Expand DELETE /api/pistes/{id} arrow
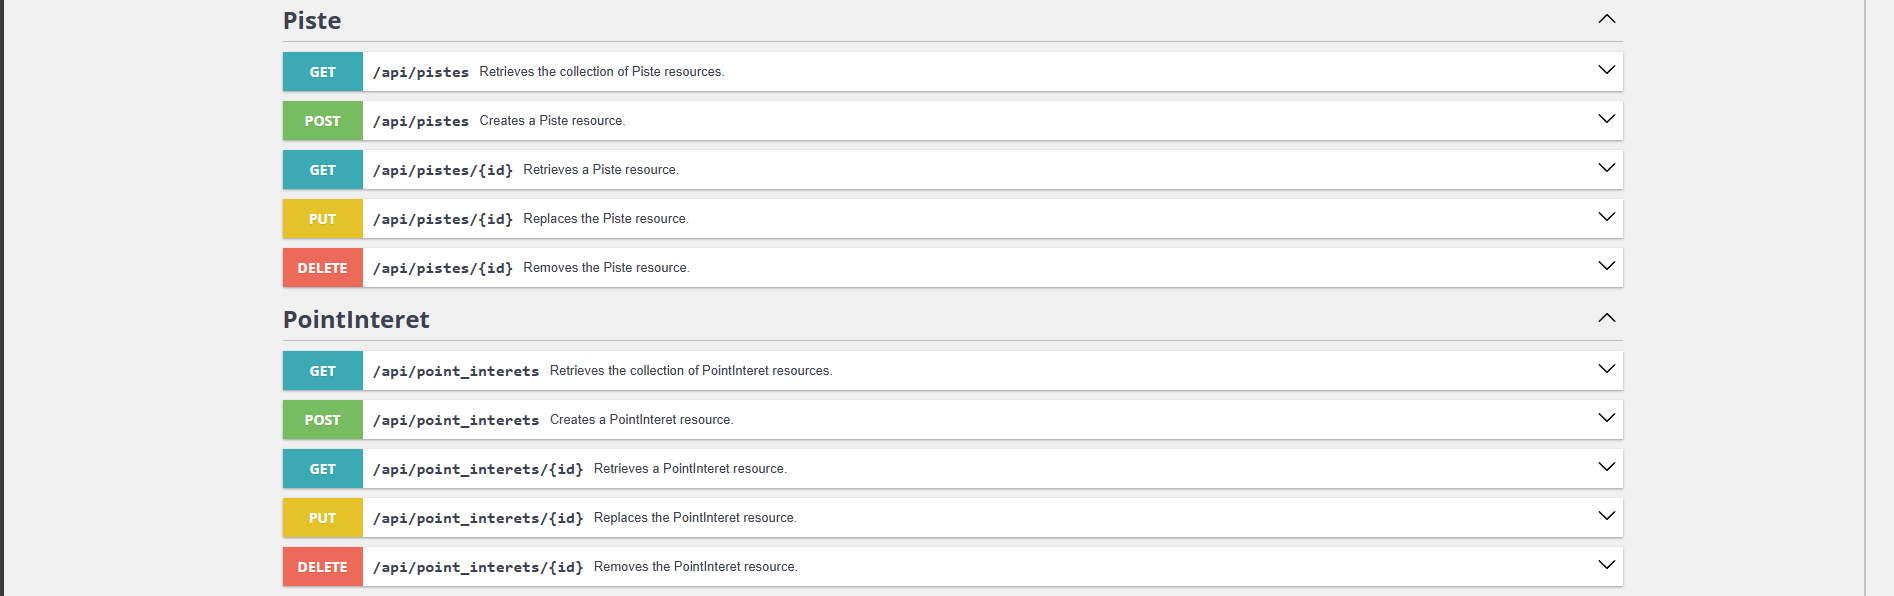The width and height of the screenshot is (1894, 596). coord(1606,266)
